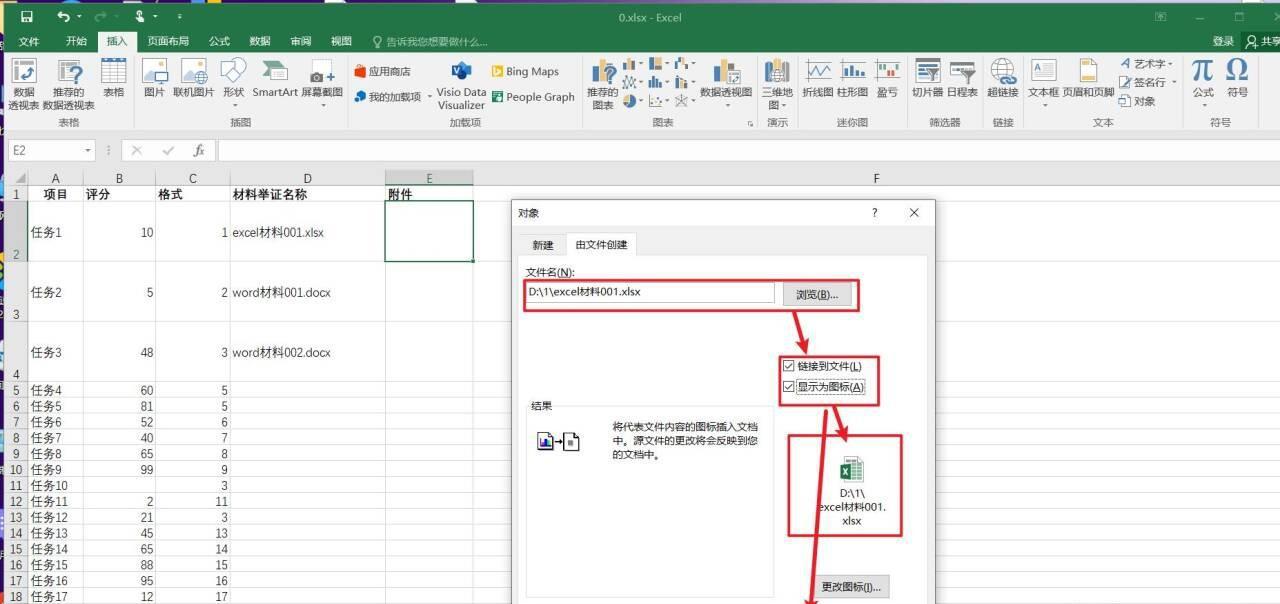The width and height of the screenshot is (1280, 604).
Task: Insert a Slicer (切片器)
Action: click(x=927, y=79)
